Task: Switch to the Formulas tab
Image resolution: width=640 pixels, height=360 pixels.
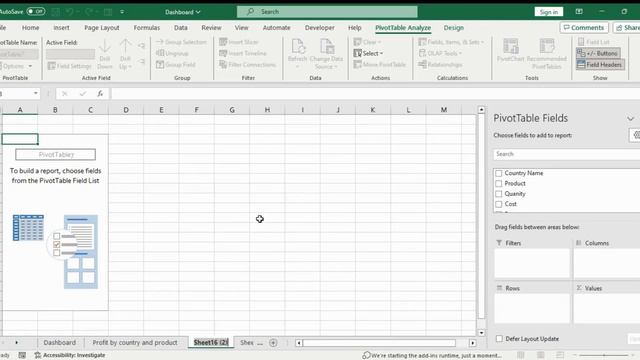Action: point(147,28)
